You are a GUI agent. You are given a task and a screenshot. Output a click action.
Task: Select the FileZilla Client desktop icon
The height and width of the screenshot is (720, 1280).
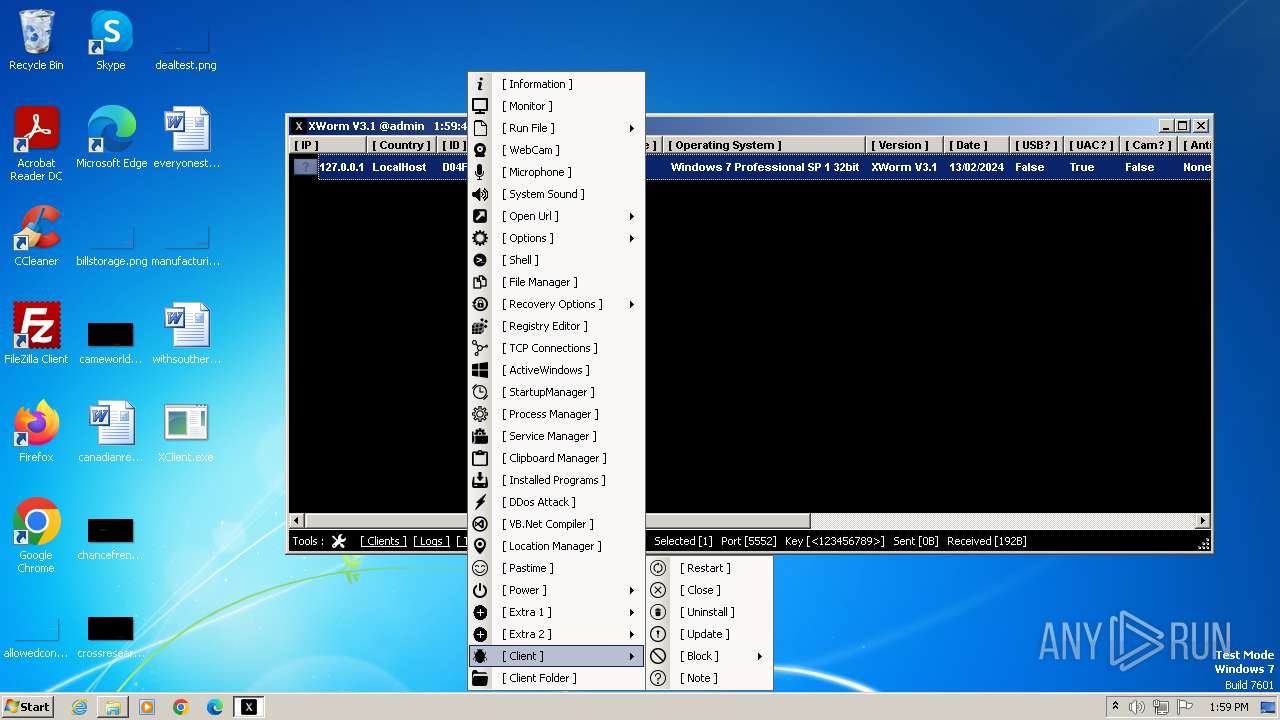36,334
